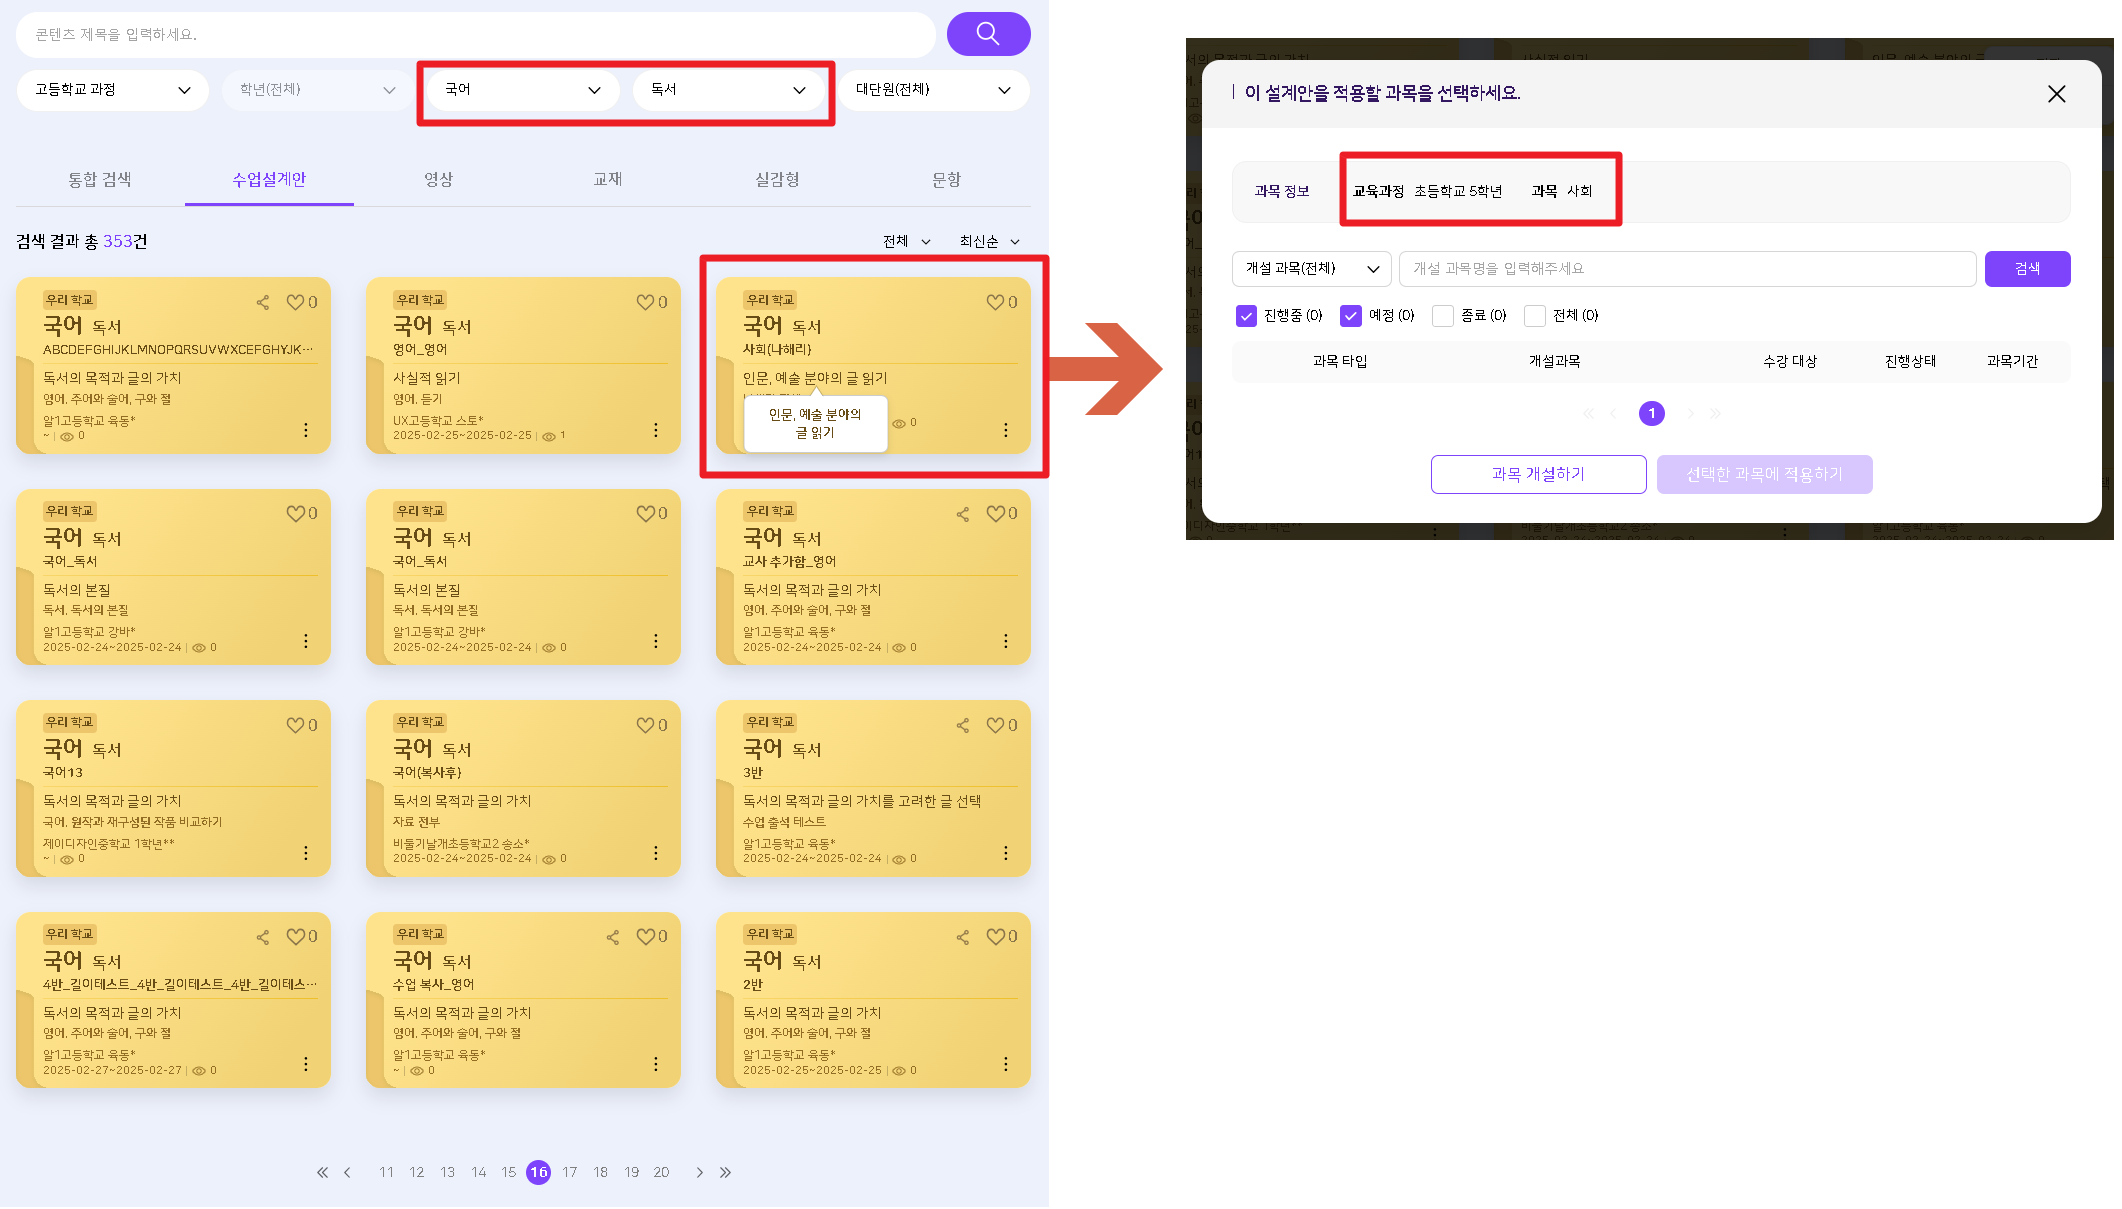The image size is (2122, 1209).
Task: Check the 전체 (0) checkbox
Action: click(1534, 316)
